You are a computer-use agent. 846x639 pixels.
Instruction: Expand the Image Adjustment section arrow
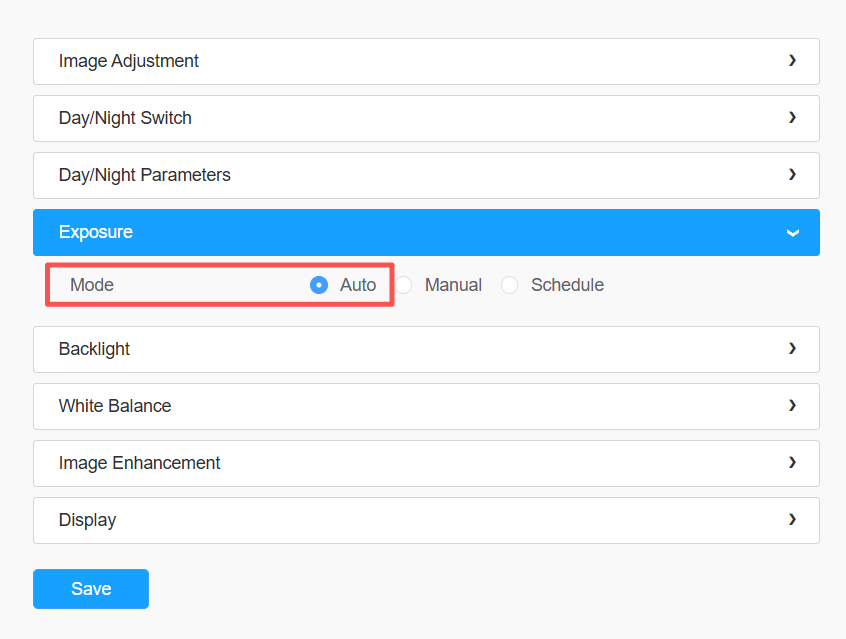[x=792, y=60]
